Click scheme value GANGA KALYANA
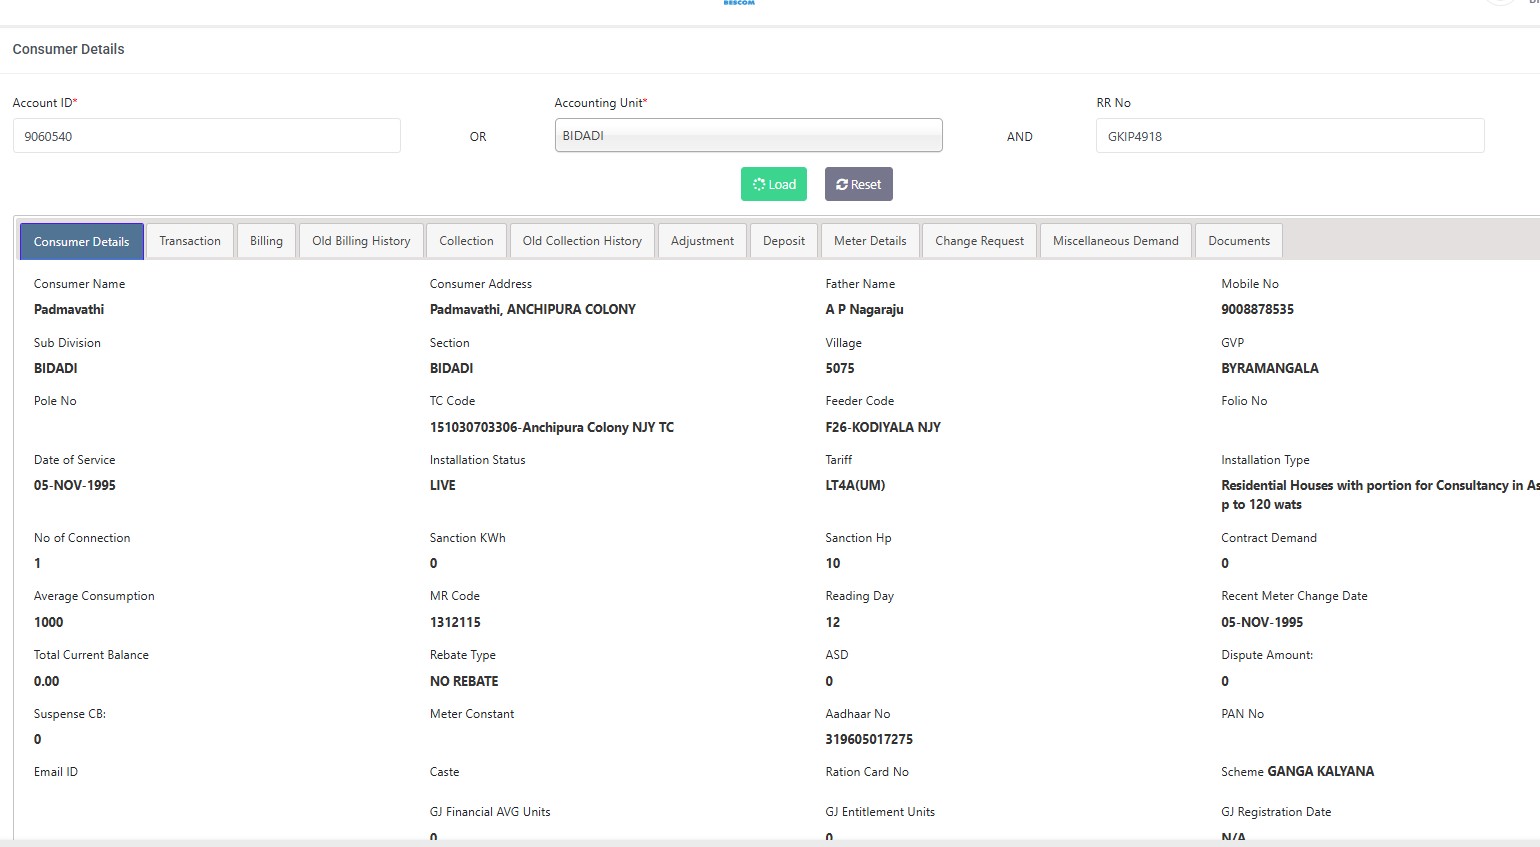 click(1321, 771)
